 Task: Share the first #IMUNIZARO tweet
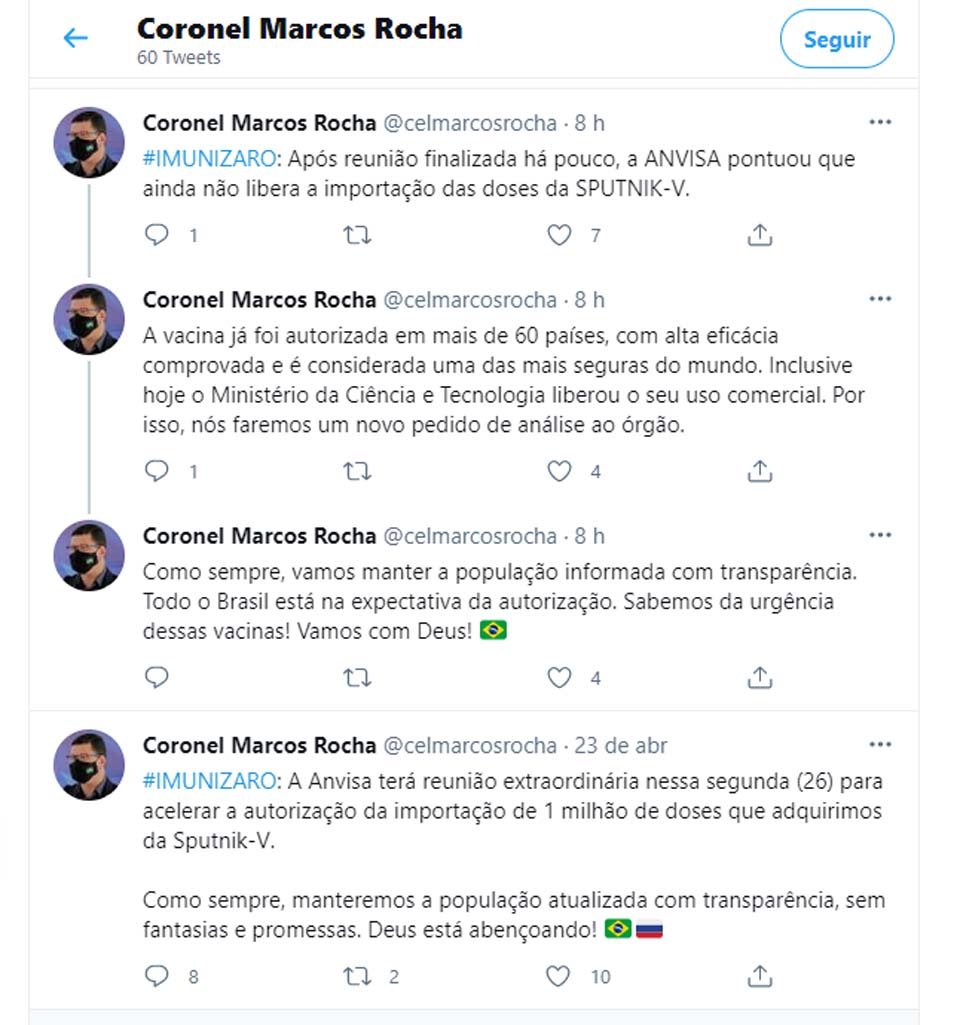tap(760, 235)
